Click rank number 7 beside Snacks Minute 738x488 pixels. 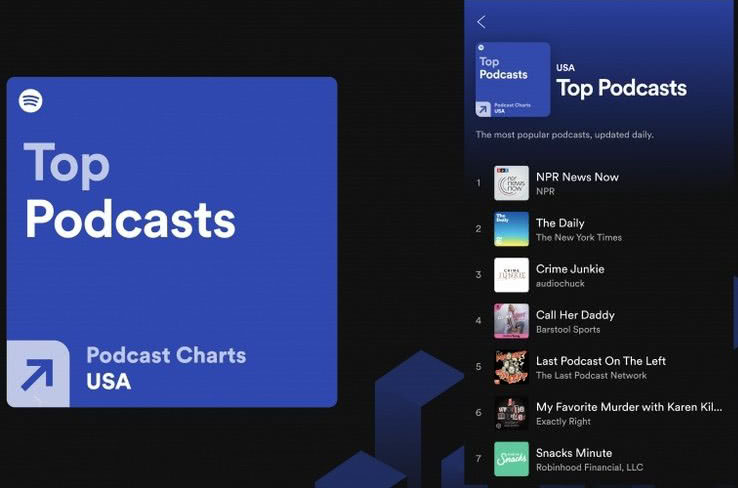(479, 459)
